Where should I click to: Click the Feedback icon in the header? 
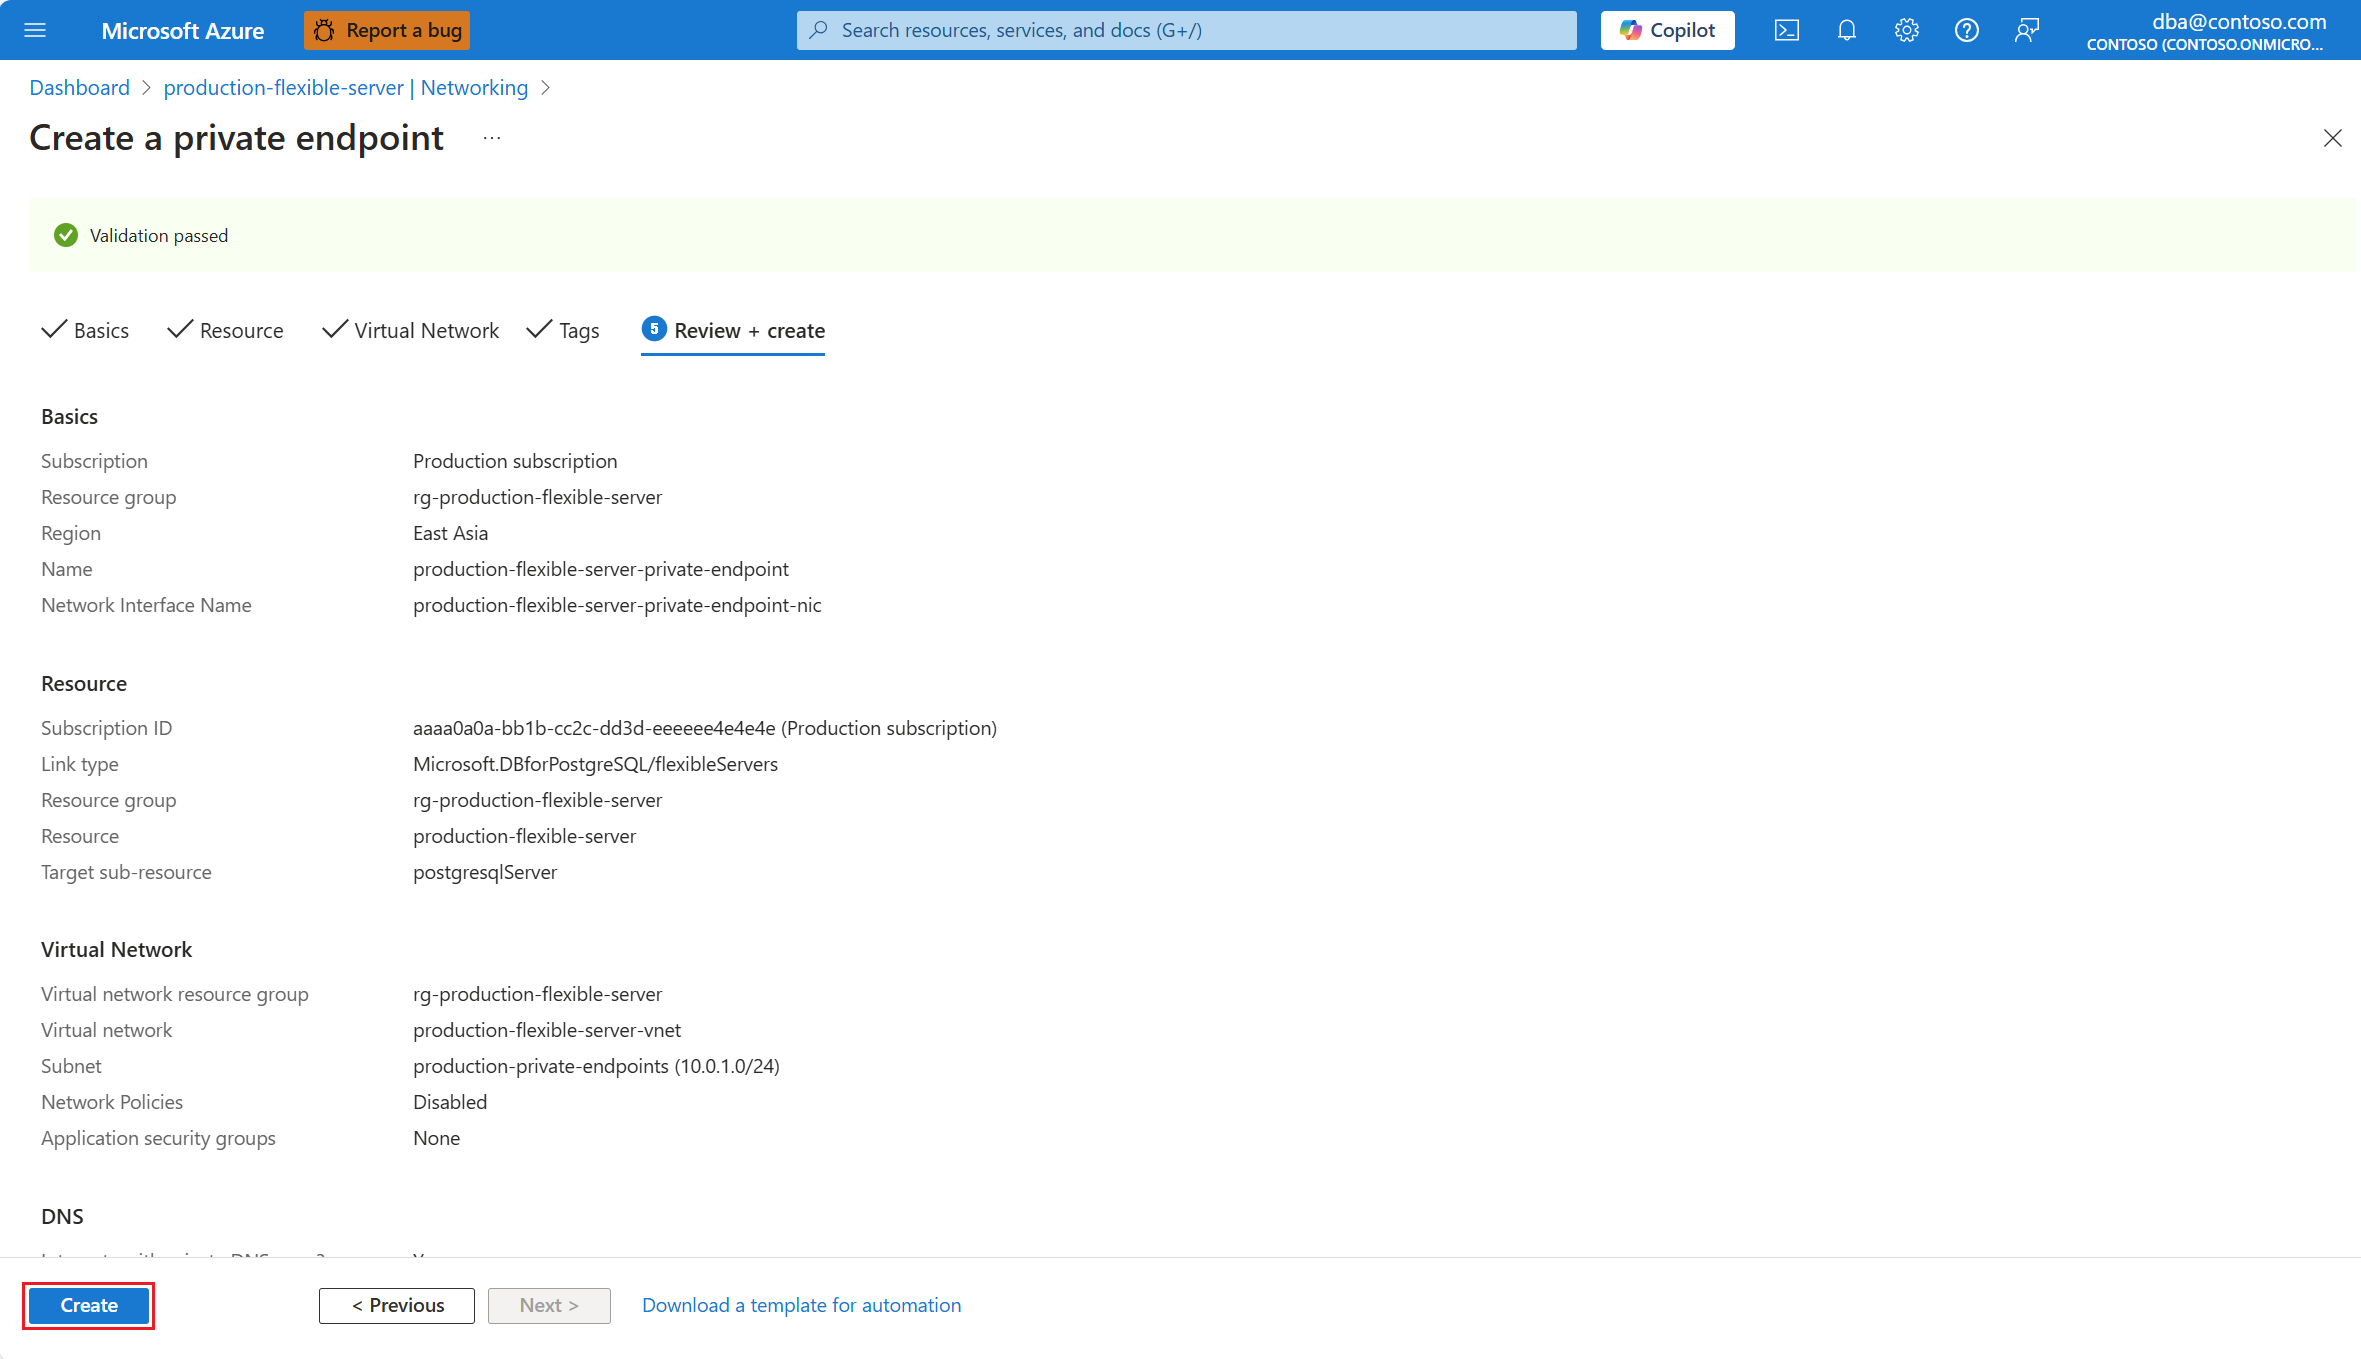2026,30
